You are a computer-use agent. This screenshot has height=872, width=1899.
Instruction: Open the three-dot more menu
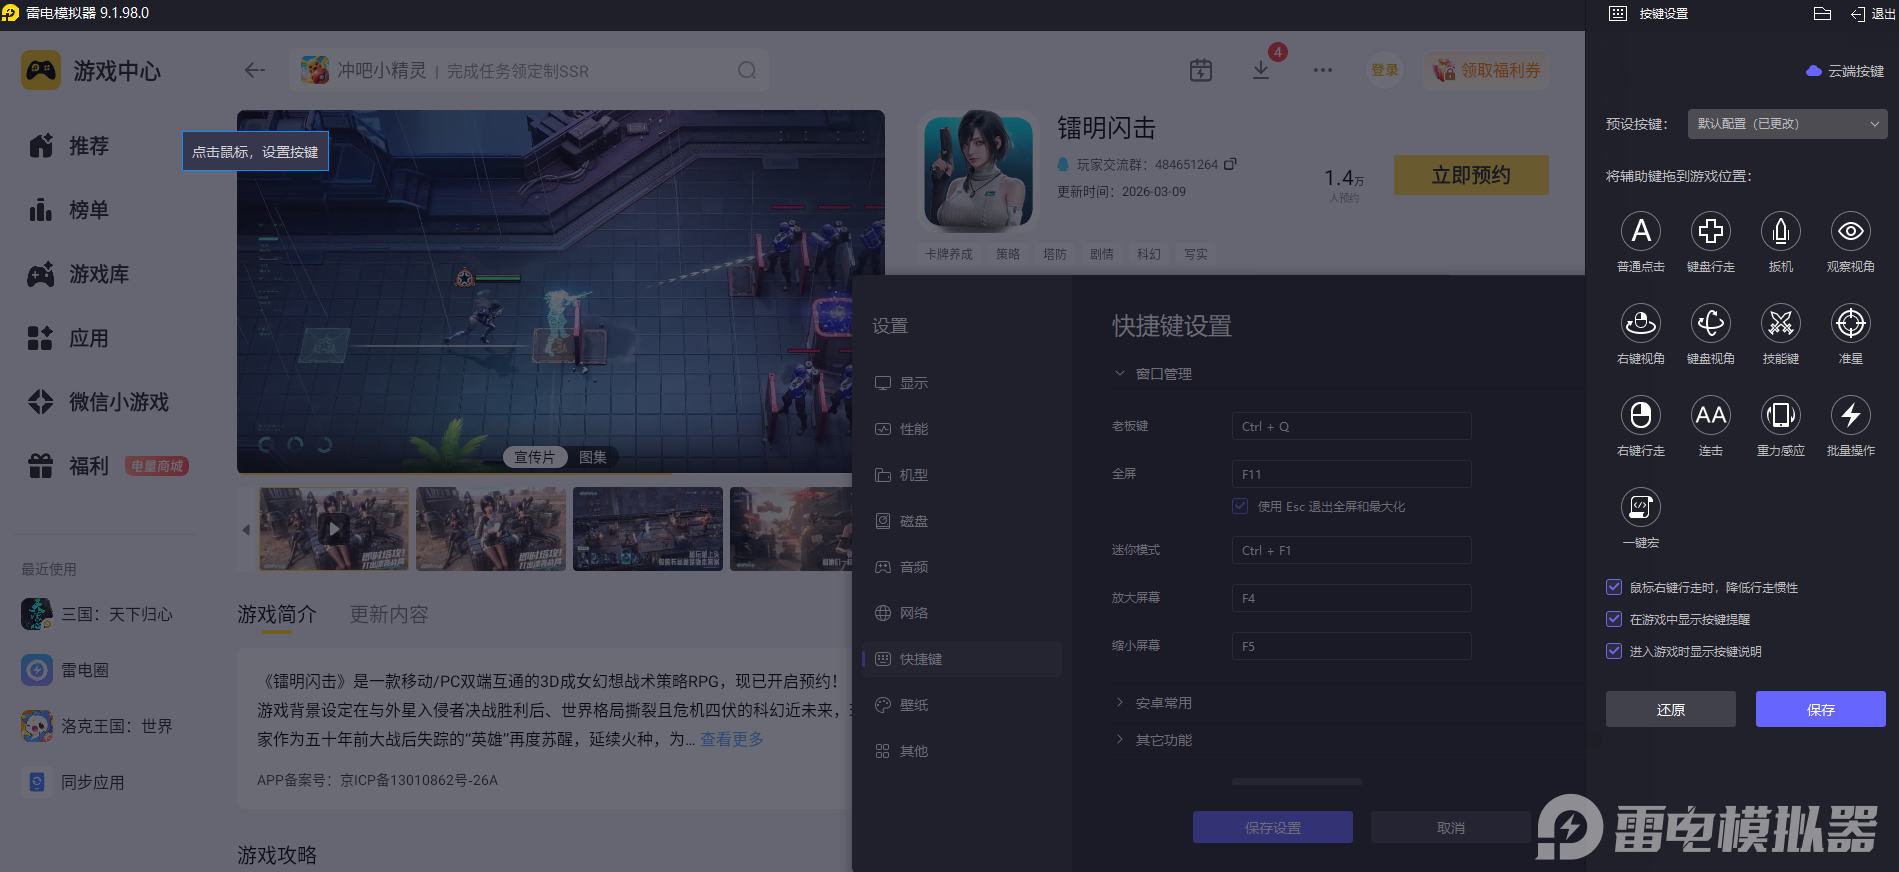point(1323,70)
